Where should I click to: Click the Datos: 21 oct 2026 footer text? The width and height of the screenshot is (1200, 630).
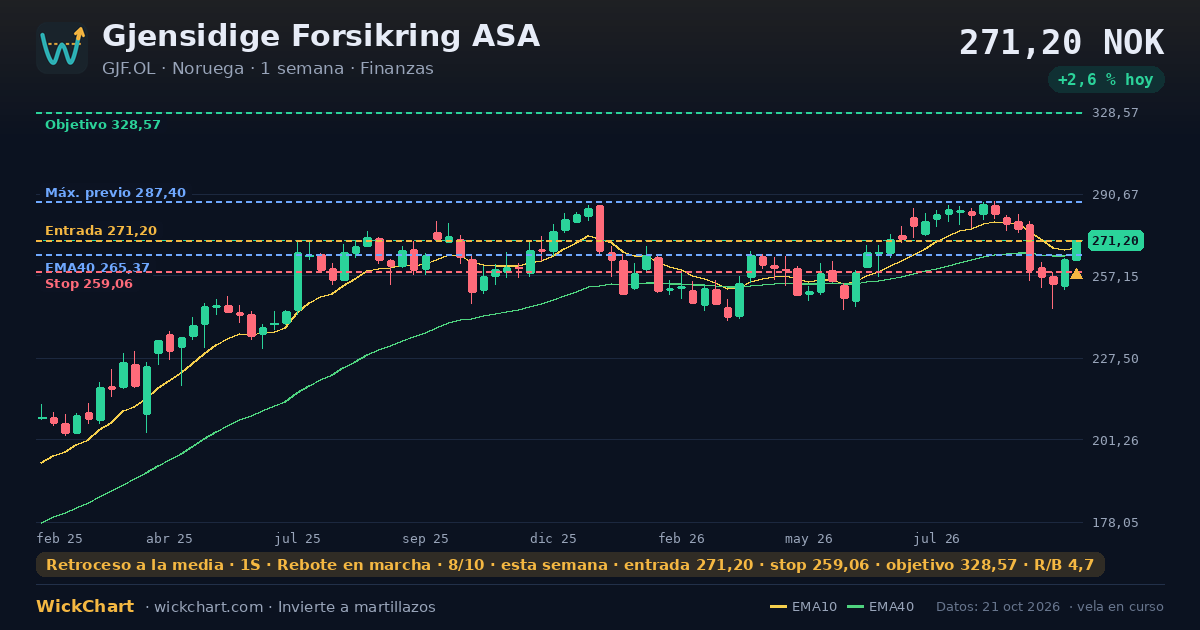[x=1000, y=607]
